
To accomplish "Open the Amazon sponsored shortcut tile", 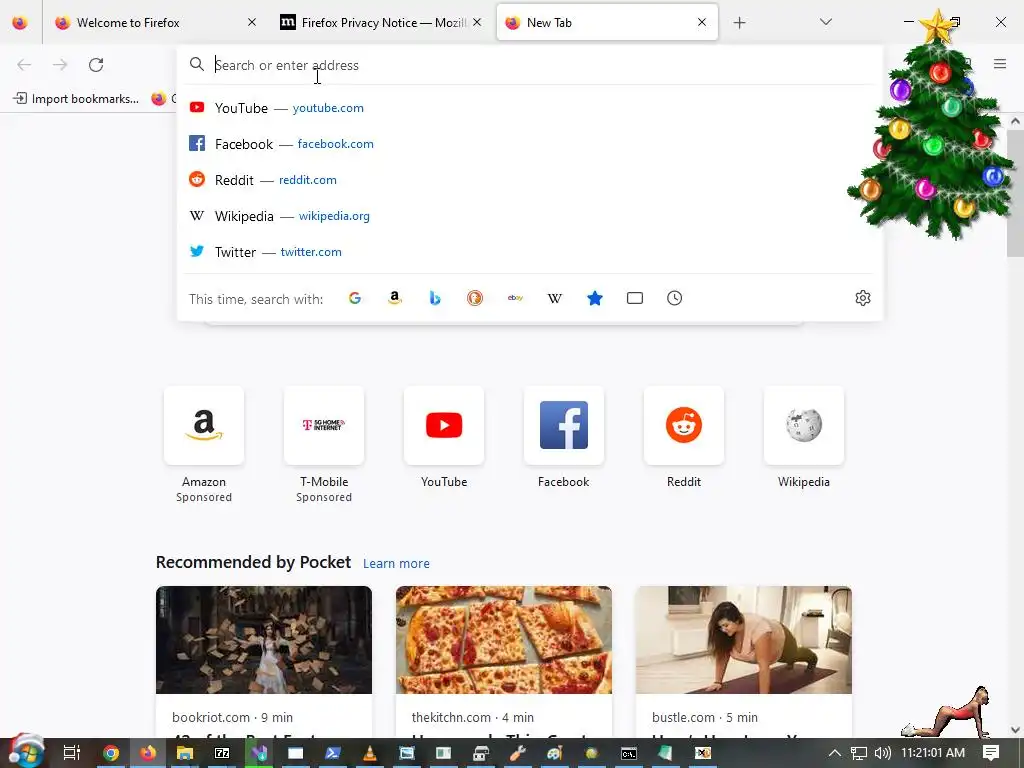I will 204,425.
